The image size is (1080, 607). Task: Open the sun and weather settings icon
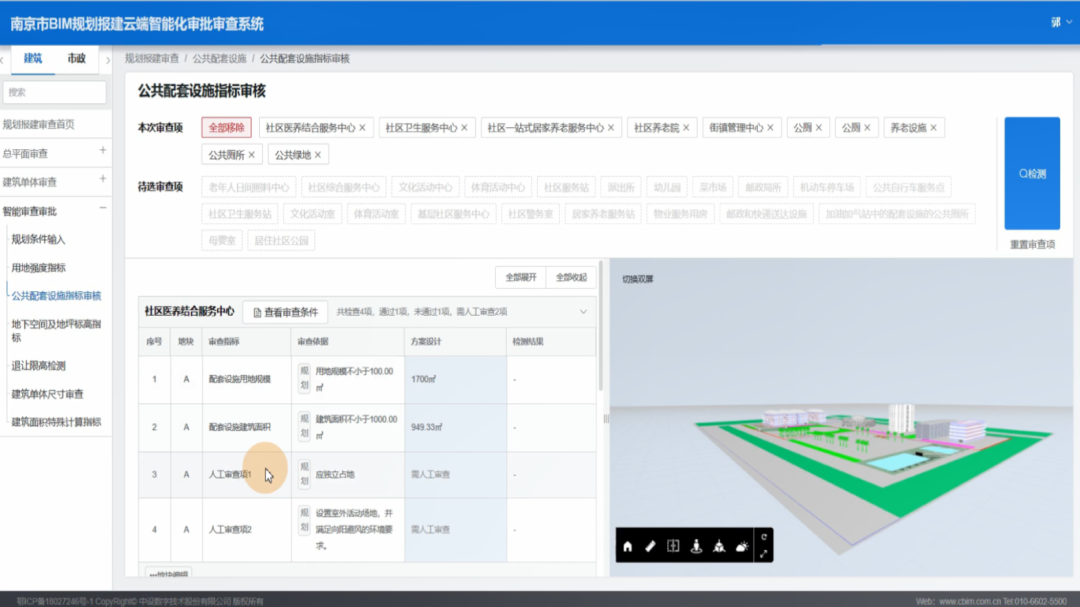click(742, 546)
